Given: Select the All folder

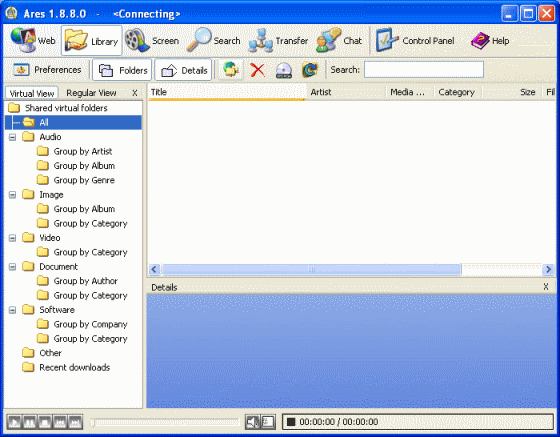Looking at the screenshot, I should click(x=73, y=122).
